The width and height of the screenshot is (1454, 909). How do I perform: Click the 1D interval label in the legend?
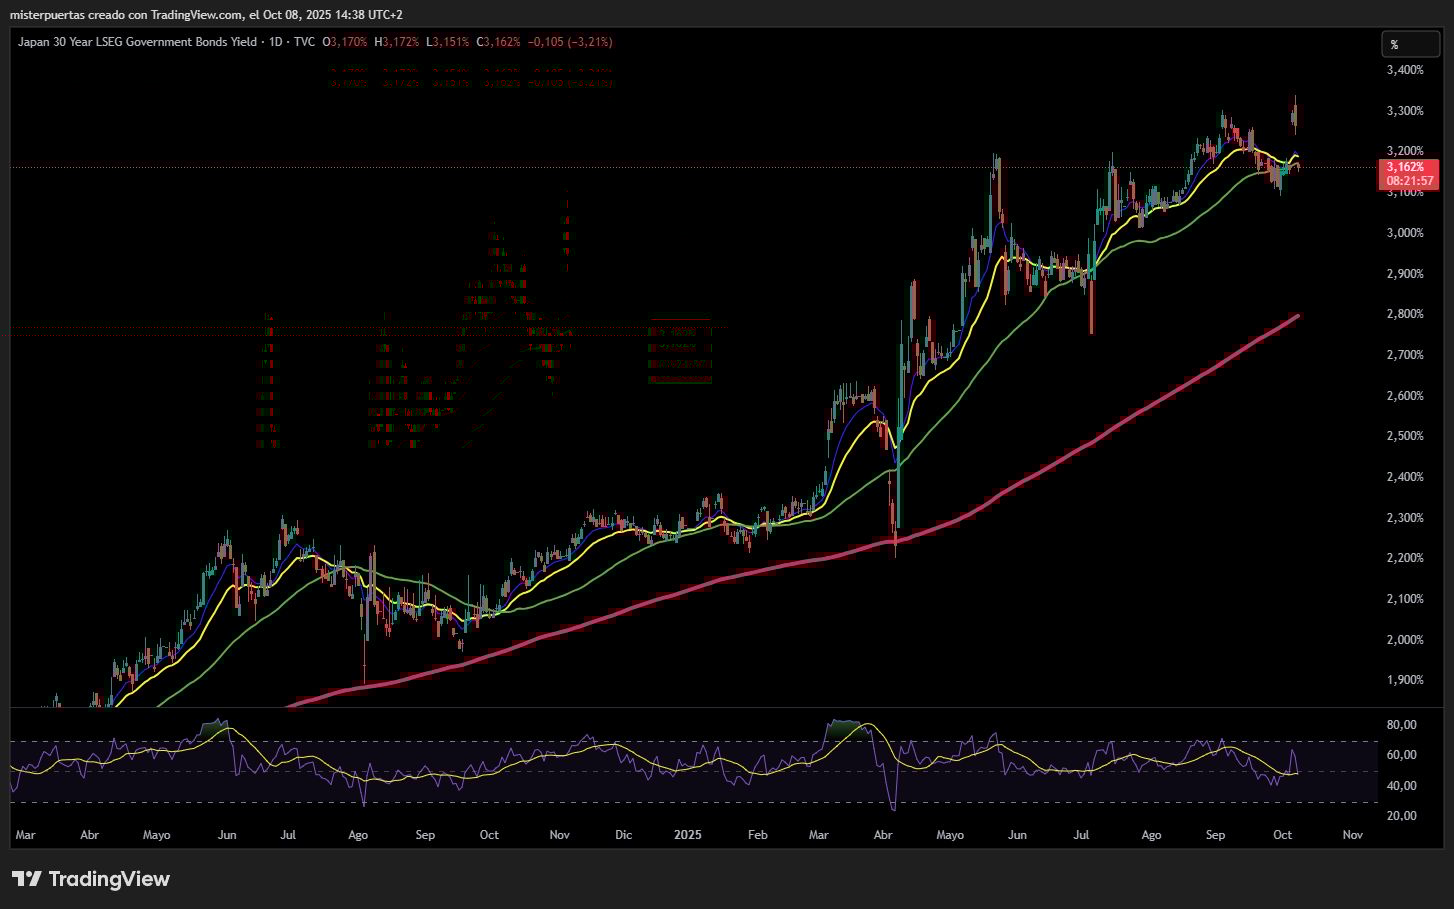pyautogui.click(x=276, y=42)
